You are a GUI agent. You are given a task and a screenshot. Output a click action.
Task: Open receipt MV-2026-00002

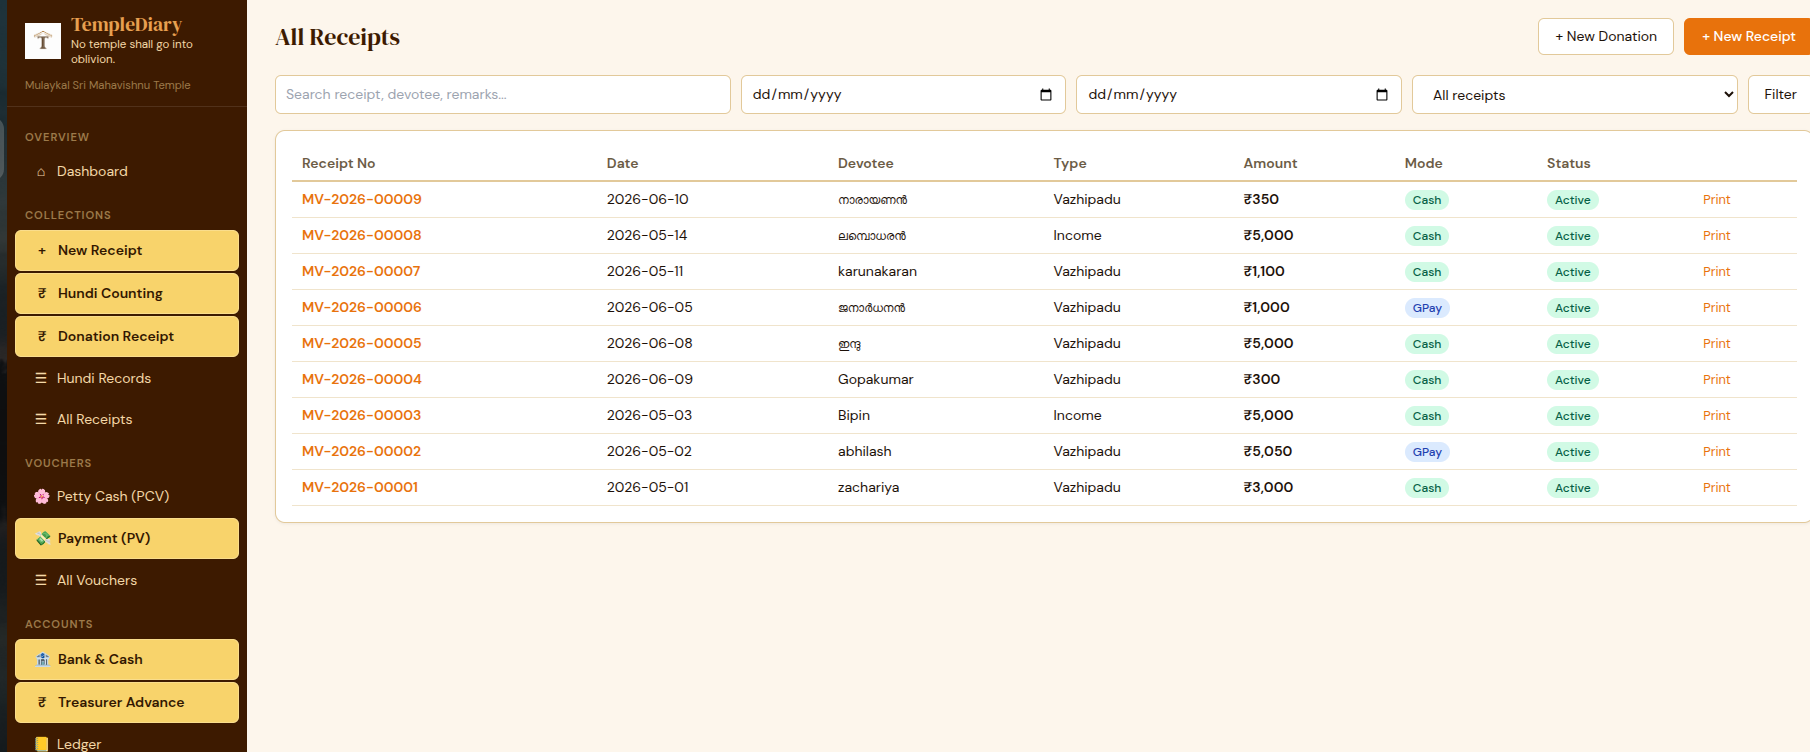[x=362, y=452]
